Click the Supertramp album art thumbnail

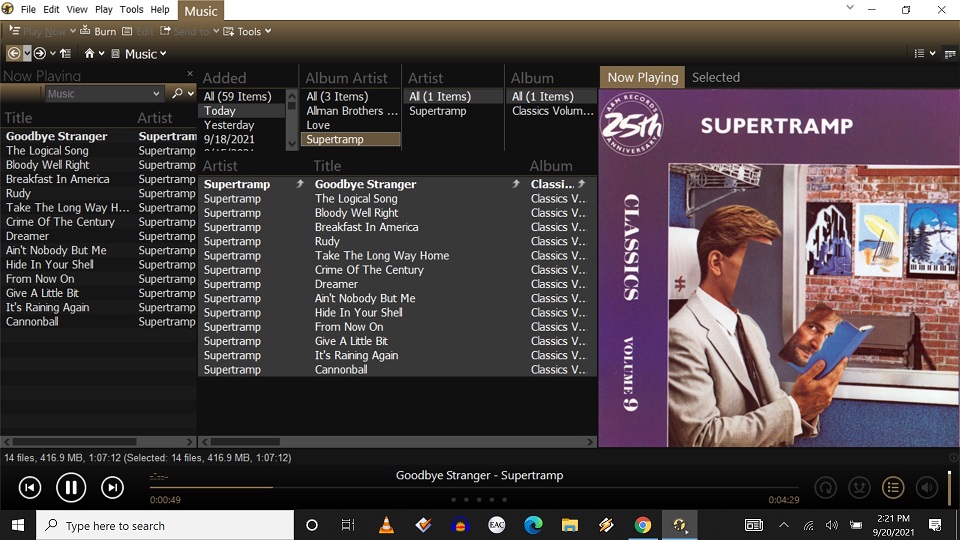click(x=779, y=268)
